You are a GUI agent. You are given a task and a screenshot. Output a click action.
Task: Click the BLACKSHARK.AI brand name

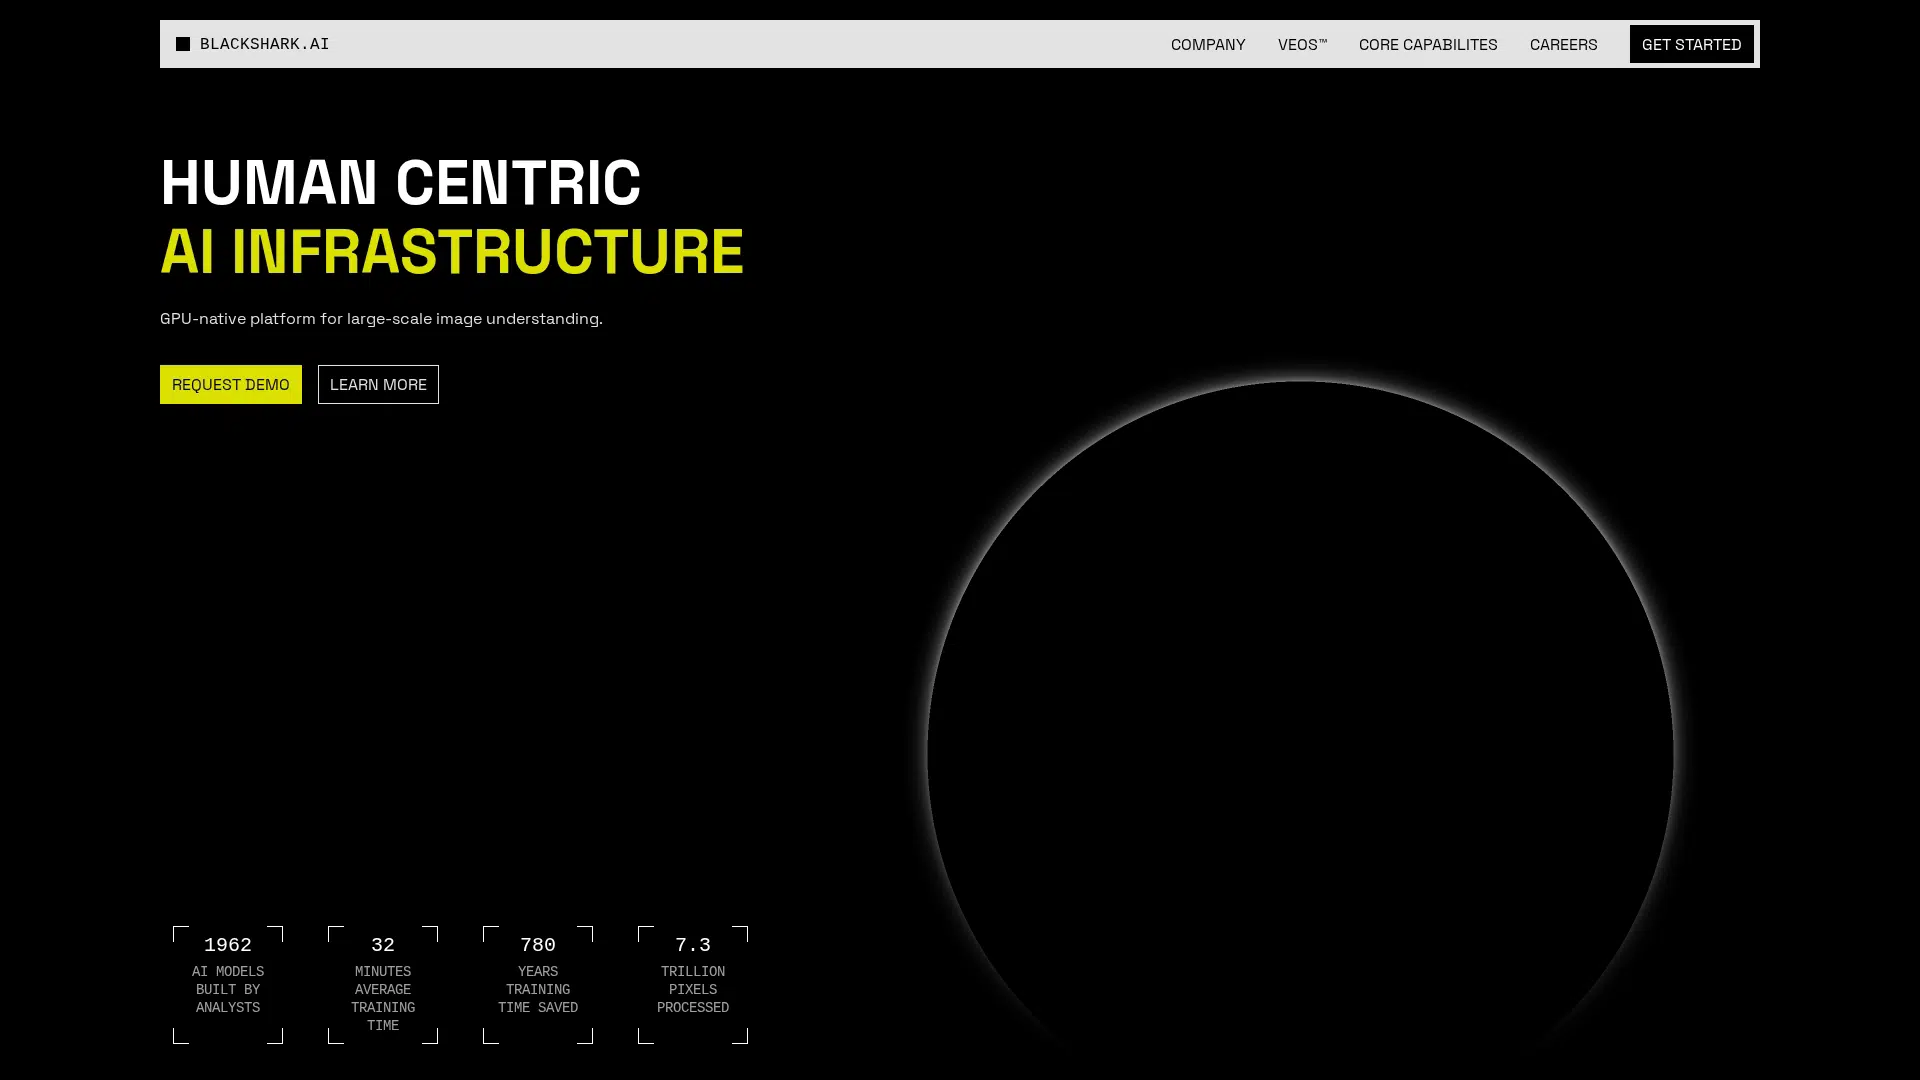[x=264, y=44]
